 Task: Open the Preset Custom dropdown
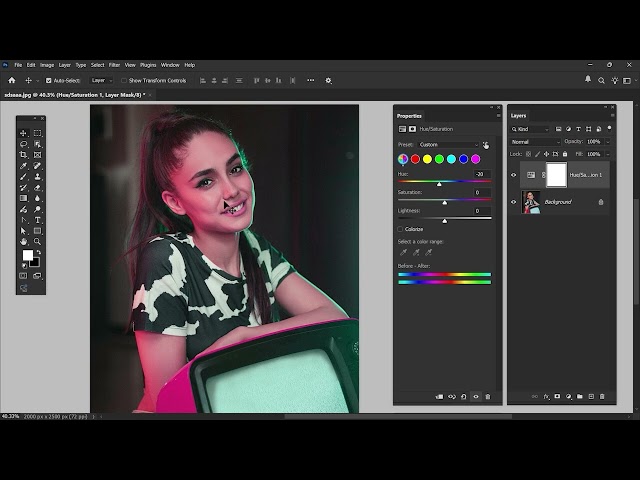tap(449, 145)
